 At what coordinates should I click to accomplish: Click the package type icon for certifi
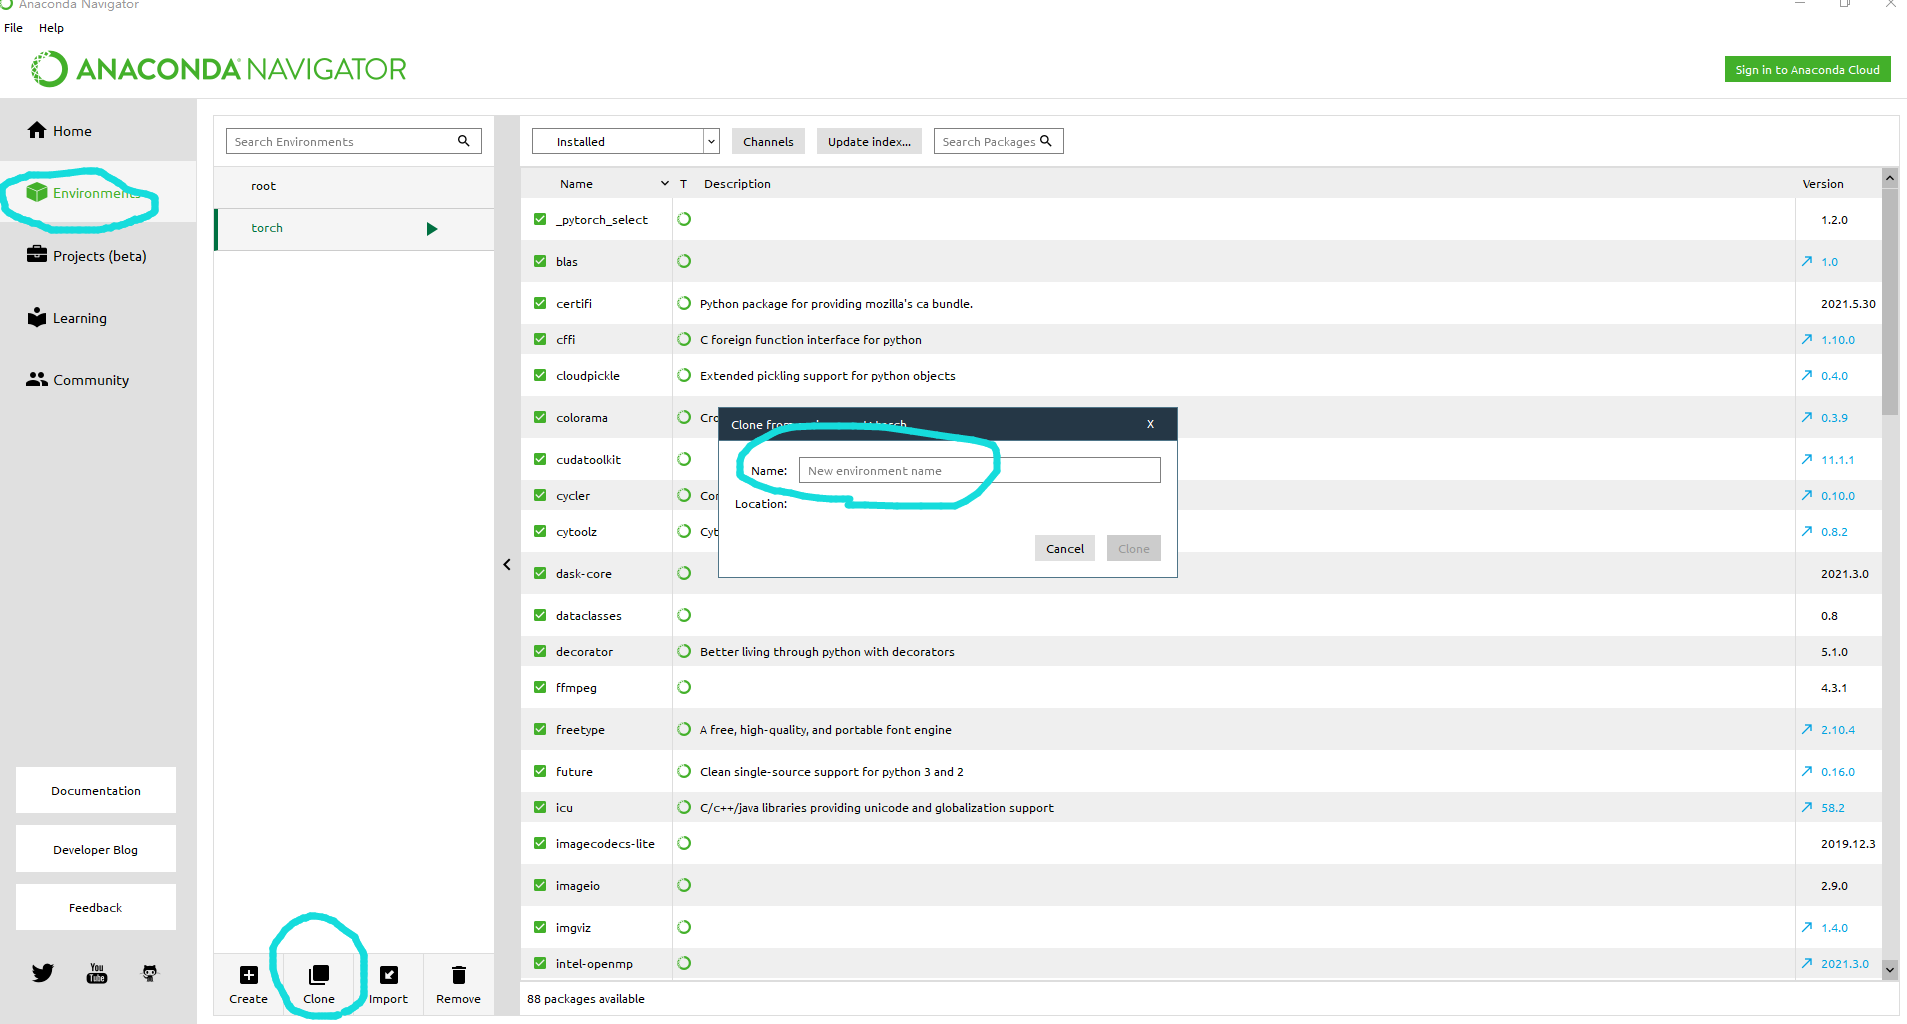coord(684,303)
